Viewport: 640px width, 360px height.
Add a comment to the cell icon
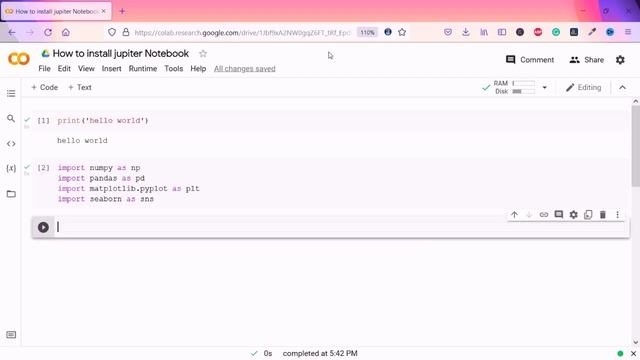pyautogui.click(x=558, y=215)
